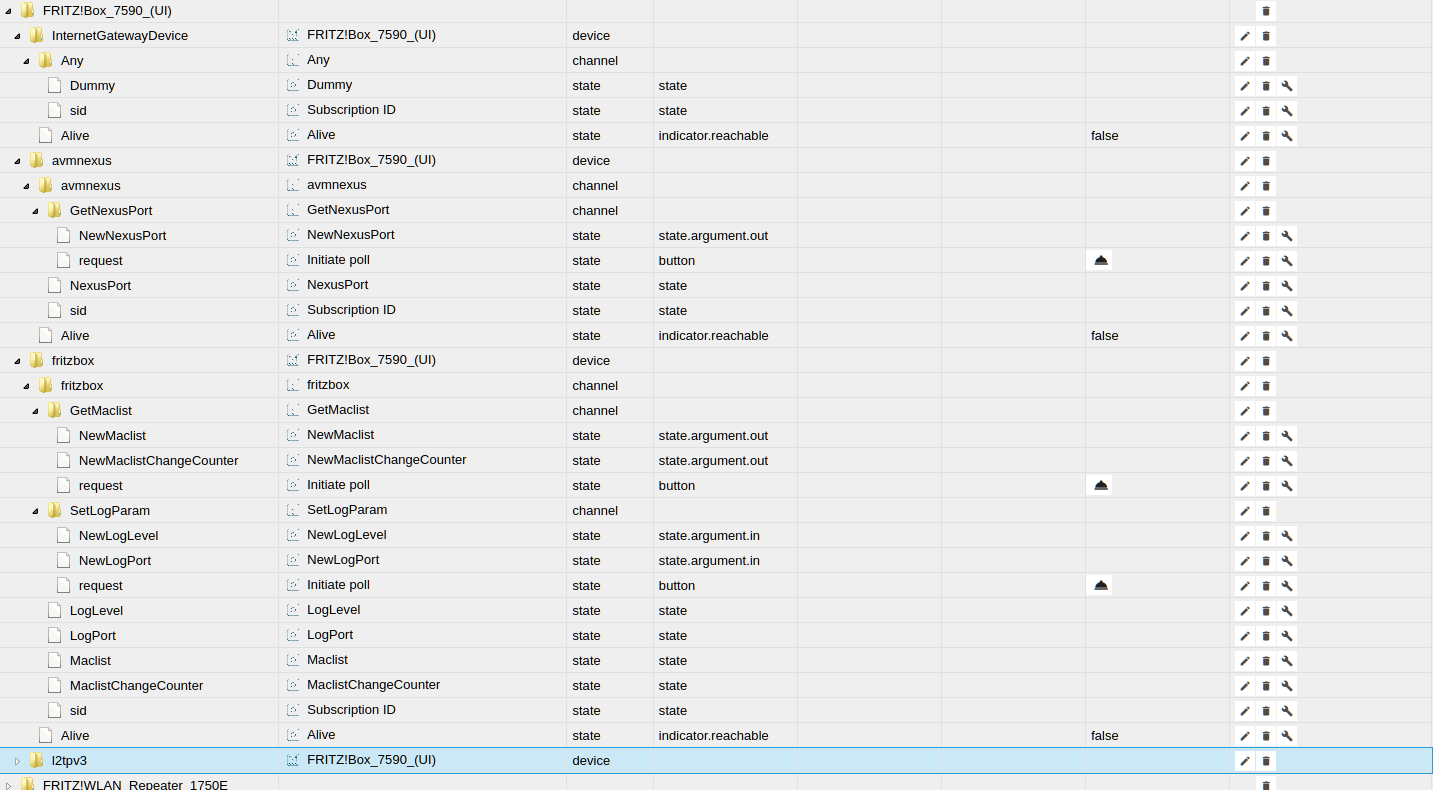Collapse the InternetGatewayDevice node
This screenshot has width=1433, height=790.
coord(17,36)
